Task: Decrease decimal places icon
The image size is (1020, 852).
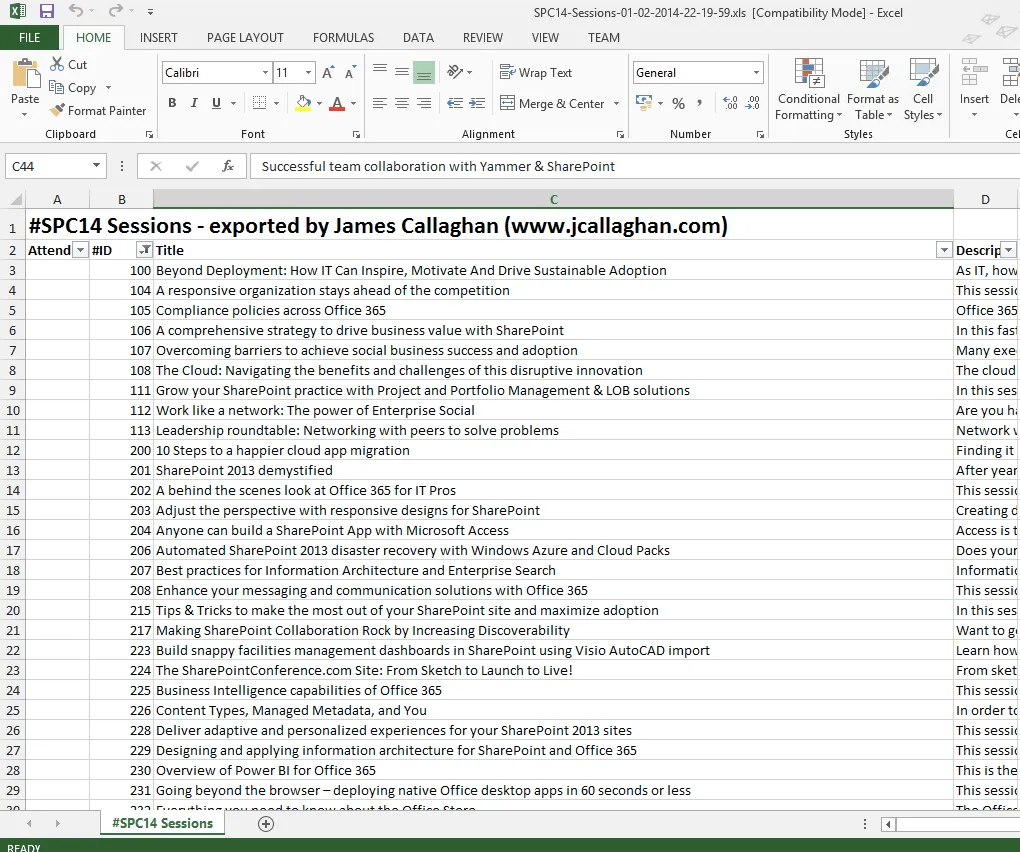Action: click(x=753, y=103)
